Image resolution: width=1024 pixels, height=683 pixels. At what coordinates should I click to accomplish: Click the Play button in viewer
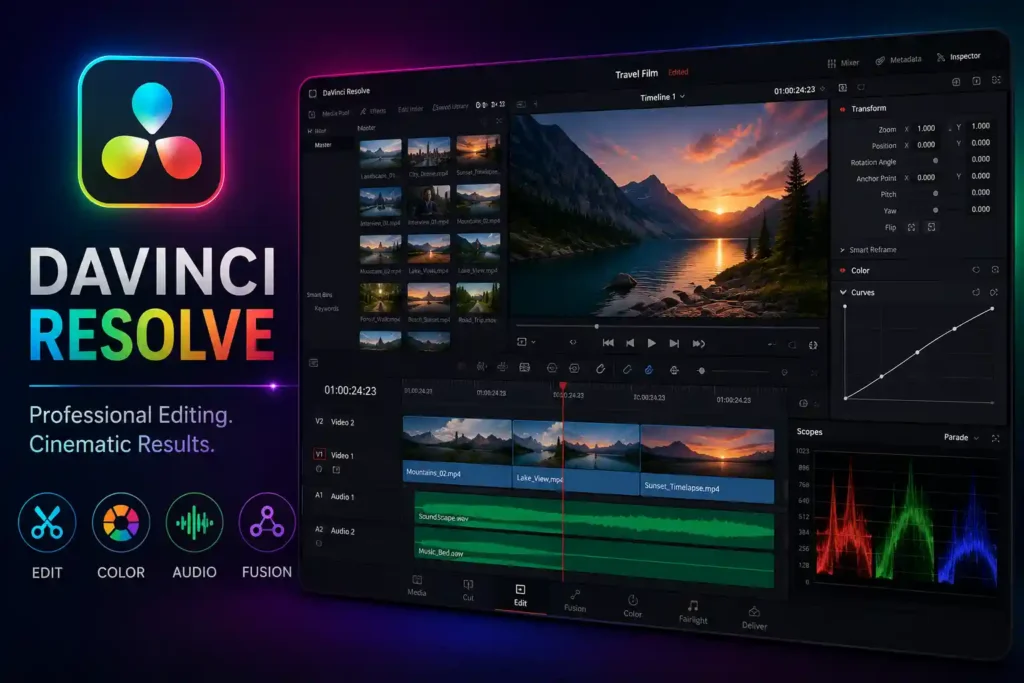[x=651, y=343]
